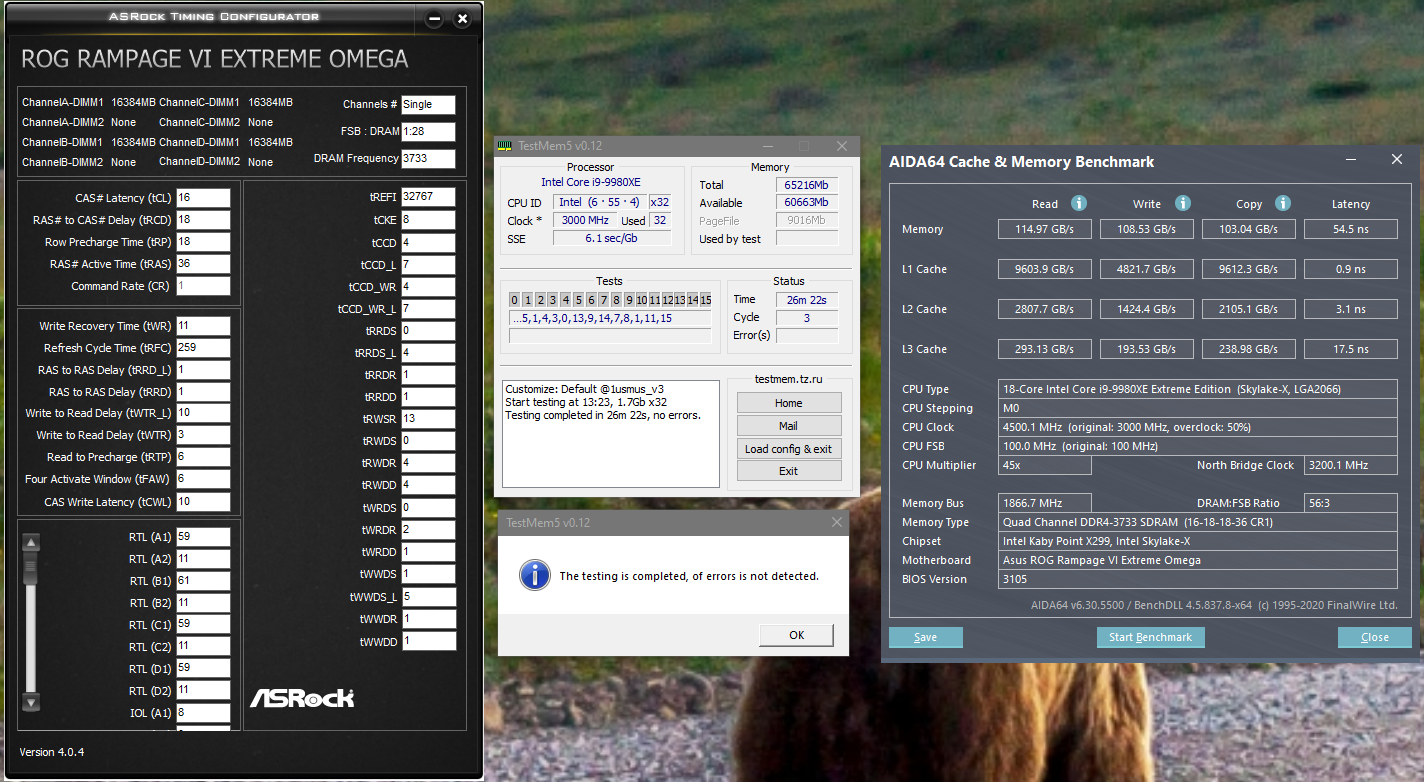
Task: Close the ASRock Timing Configurator window
Action: coord(462,18)
